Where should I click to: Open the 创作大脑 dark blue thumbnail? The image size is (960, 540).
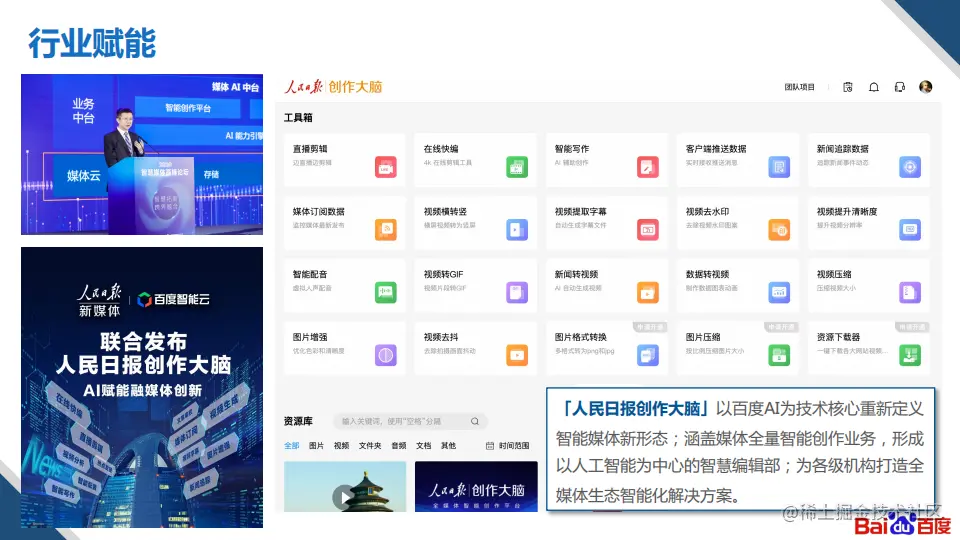(x=476, y=487)
